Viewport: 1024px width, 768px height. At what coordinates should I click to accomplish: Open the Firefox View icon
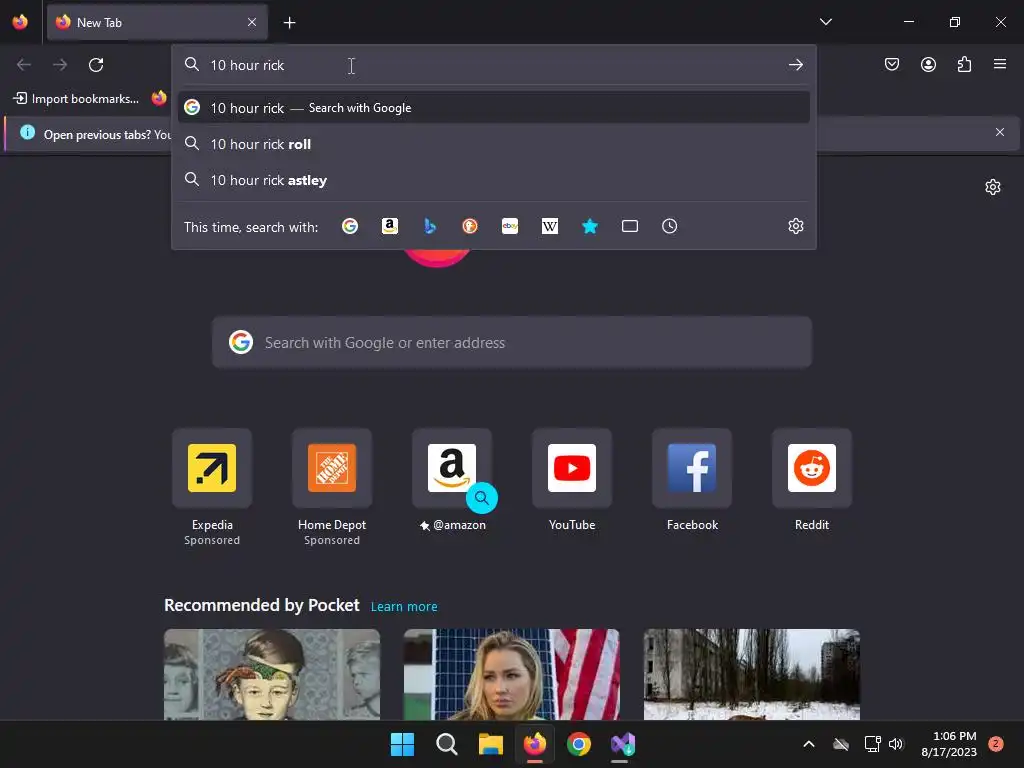(20, 22)
